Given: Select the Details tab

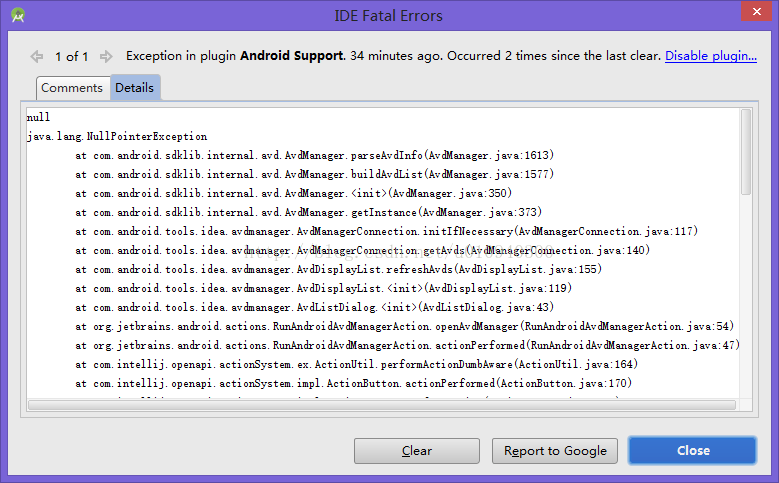Looking at the screenshot, I should [x=135, y=88].
